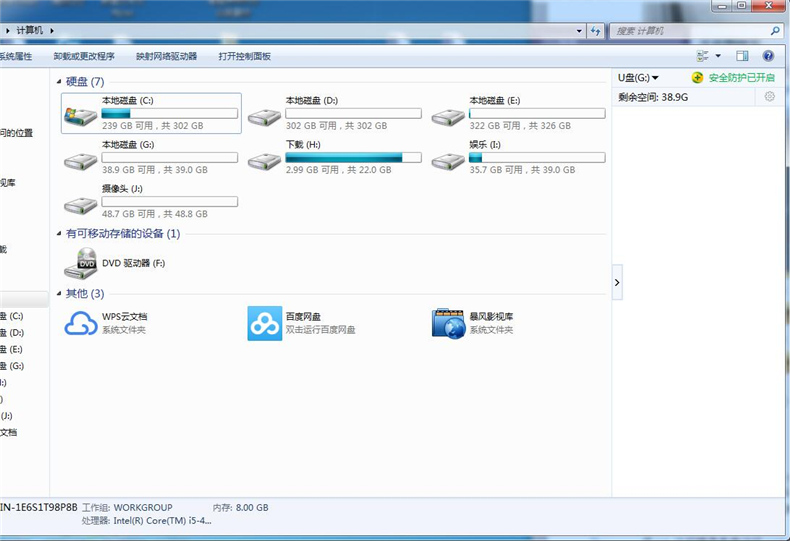Screen dimensions: 790x541
Task: Open 暴风影视库 folder icon
Action: pyautogui.click(x=448, y=323)
